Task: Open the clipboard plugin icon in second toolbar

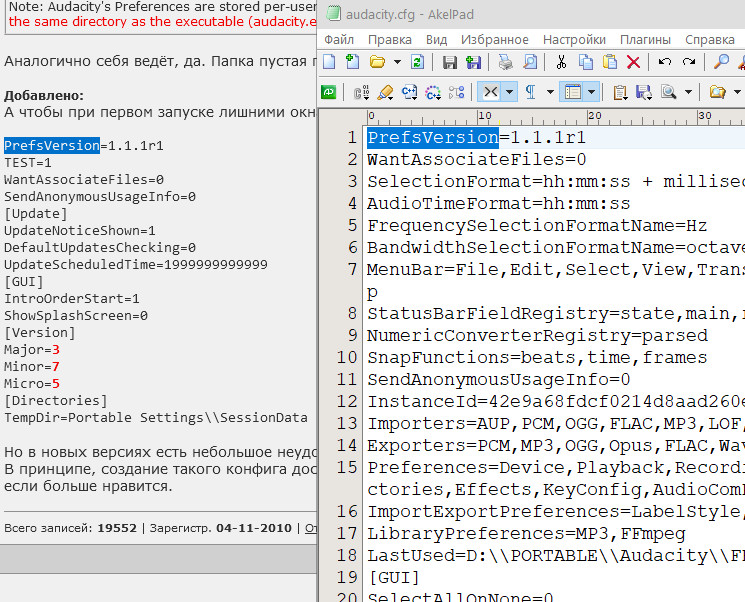Action: coord(620,92)
